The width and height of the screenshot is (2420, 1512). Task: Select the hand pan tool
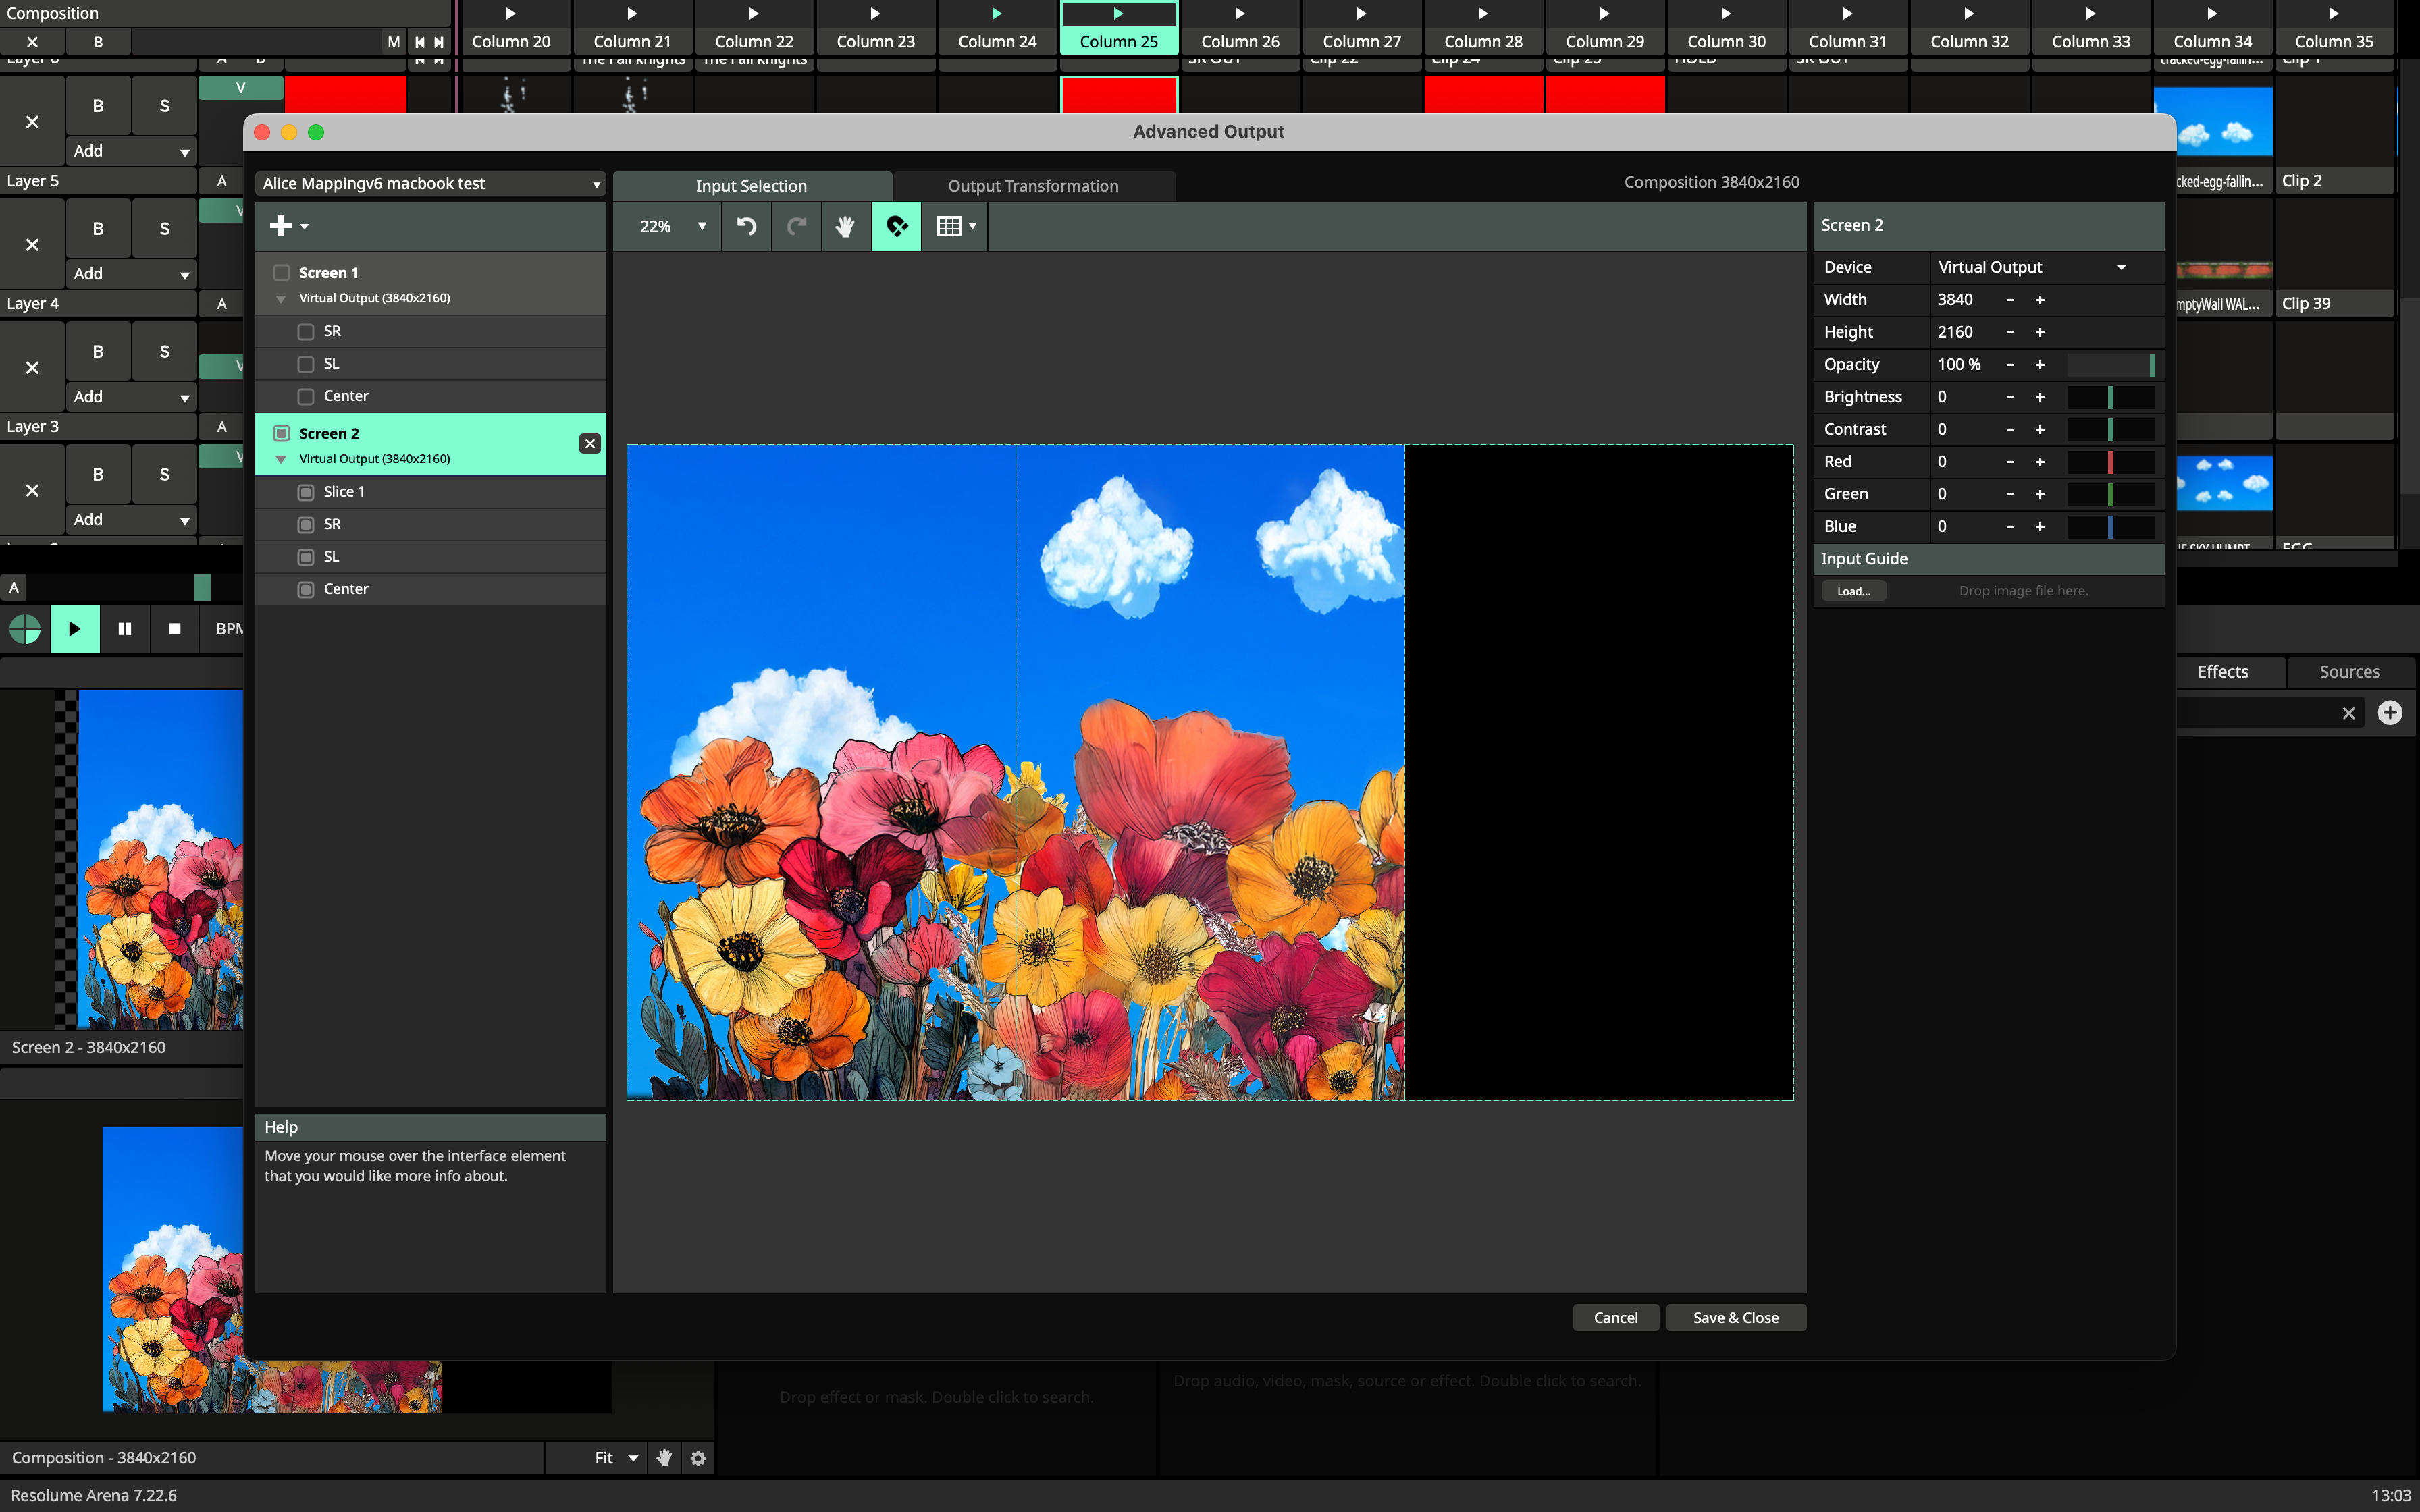click(x=845, y=226)
